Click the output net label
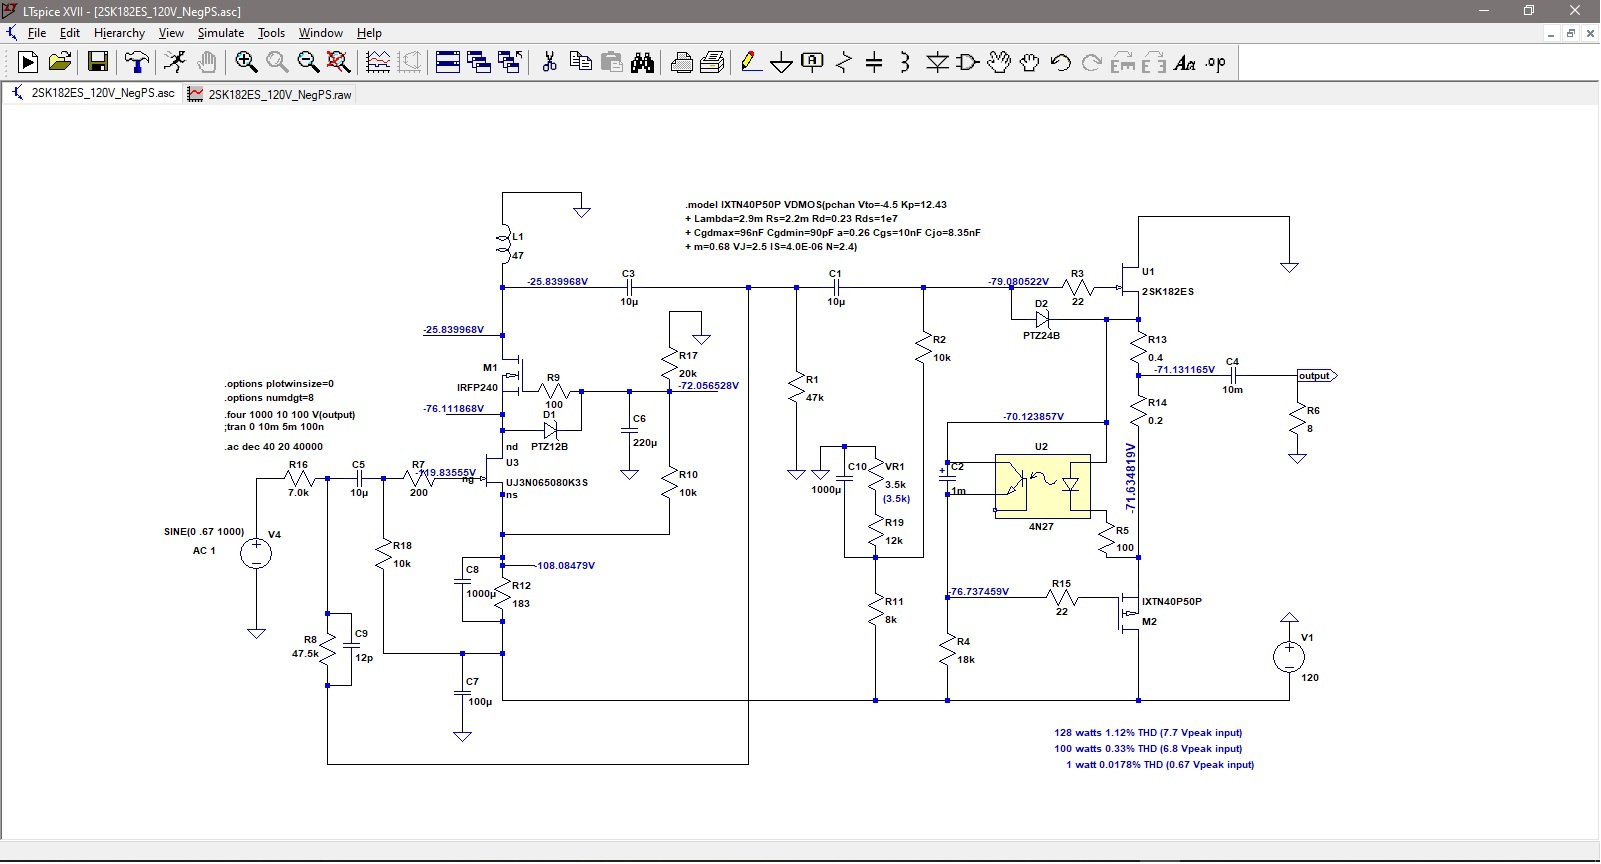 tap(1316, 376)
